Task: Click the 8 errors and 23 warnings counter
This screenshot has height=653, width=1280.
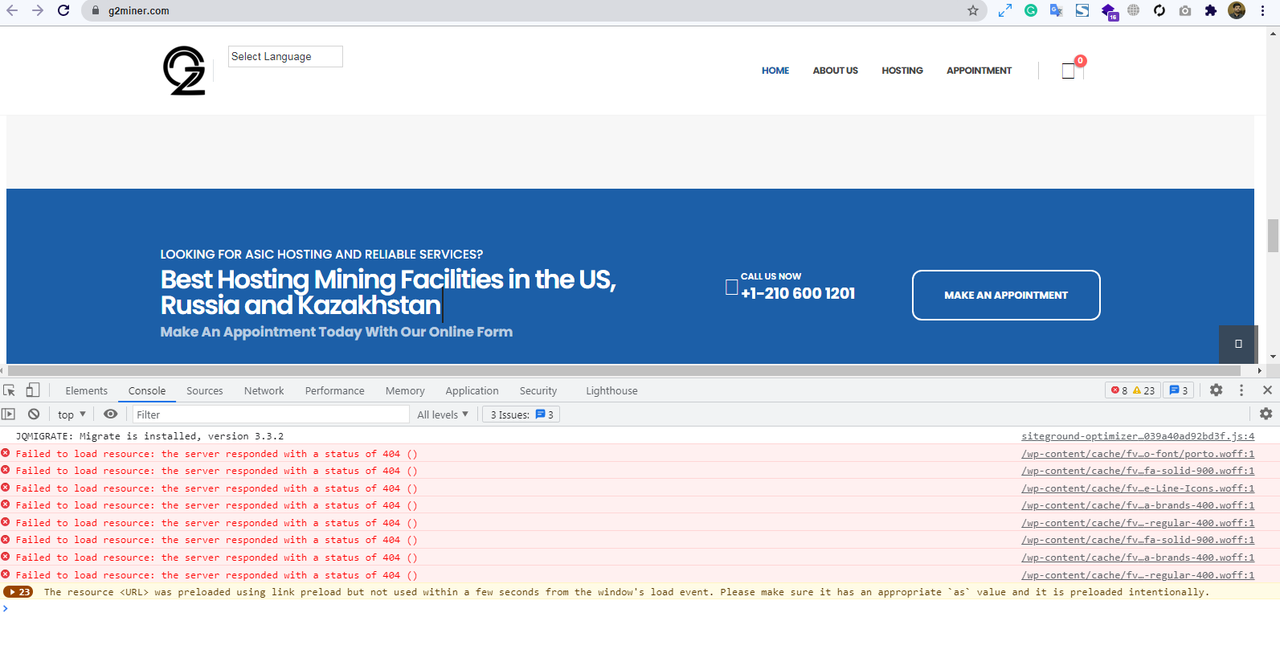Action: pyautogui.click(x=1133, y=390)
